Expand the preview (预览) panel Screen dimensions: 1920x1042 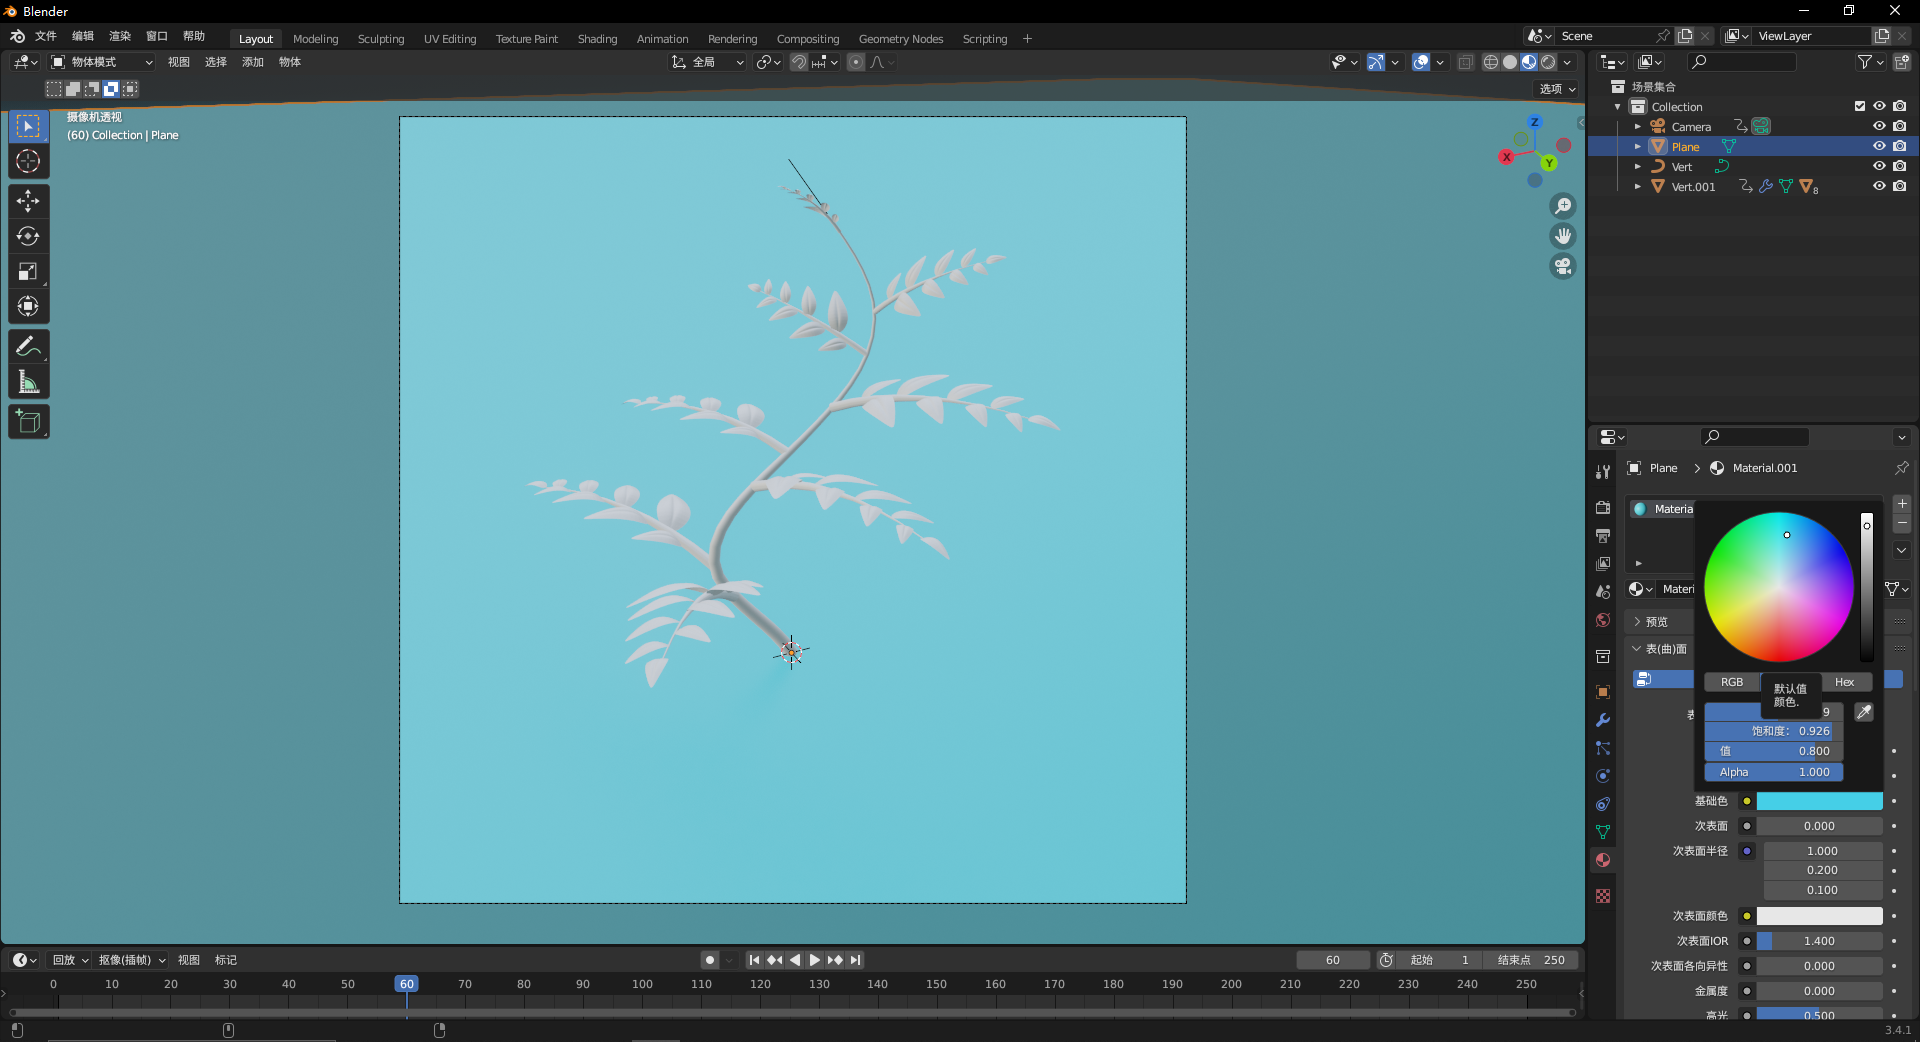point(1656,622)
